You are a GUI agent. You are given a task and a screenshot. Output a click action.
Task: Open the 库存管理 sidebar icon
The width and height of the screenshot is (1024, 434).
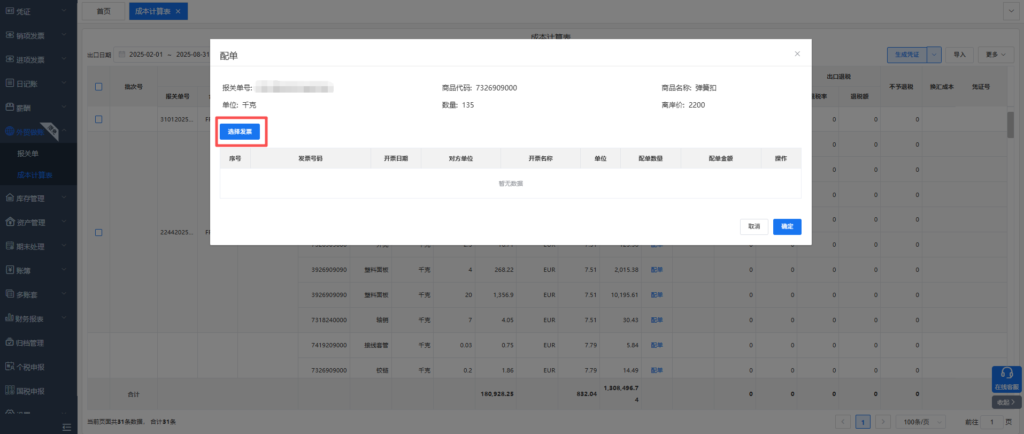point(10,199)
